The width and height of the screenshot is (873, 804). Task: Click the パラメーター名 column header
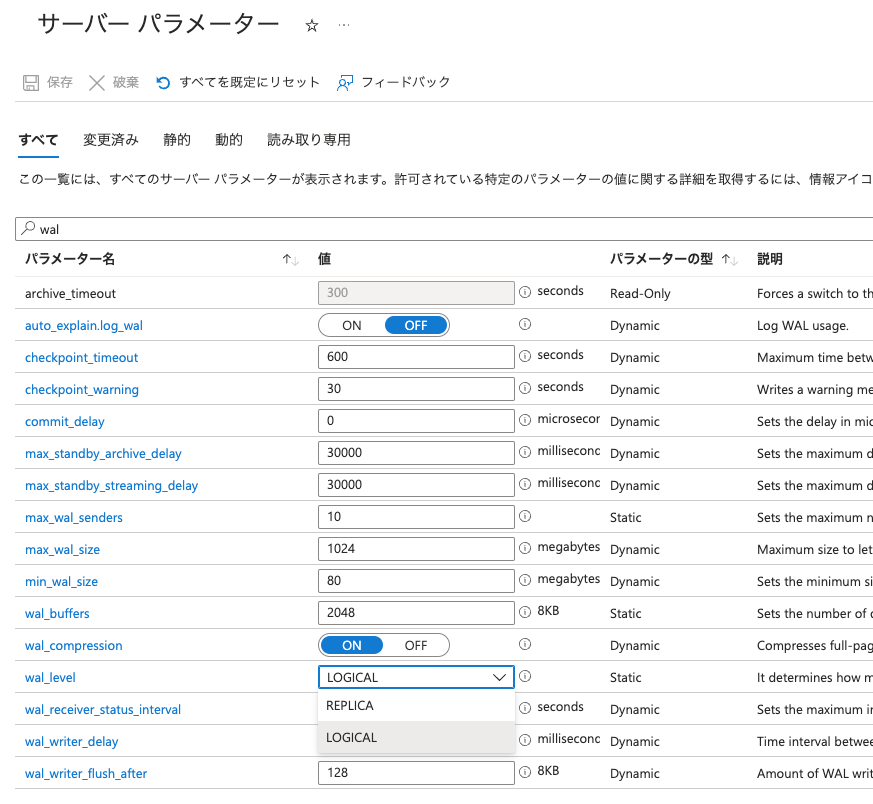pyautogui.click(x=70, y=259)
